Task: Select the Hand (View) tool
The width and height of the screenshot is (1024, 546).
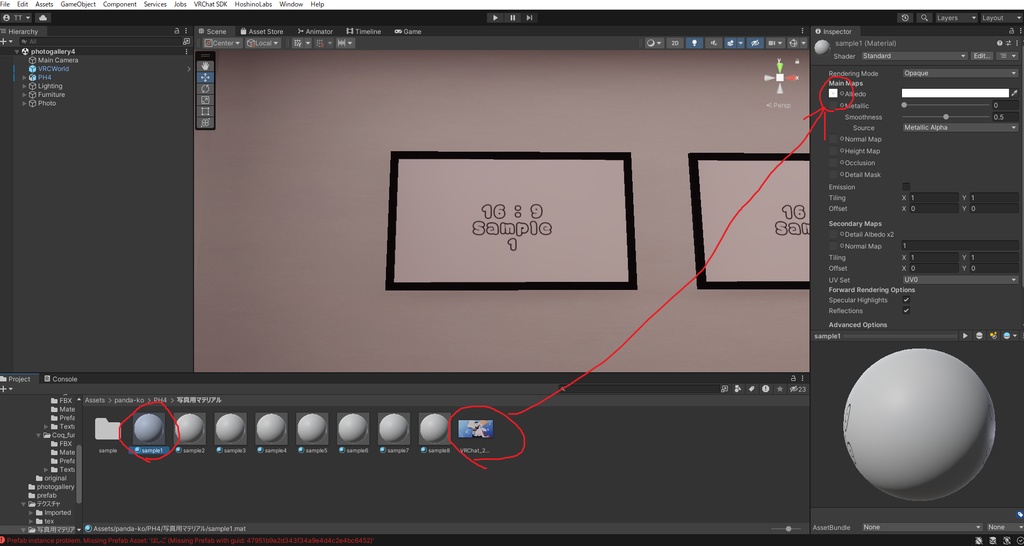Action: point(205,66)
